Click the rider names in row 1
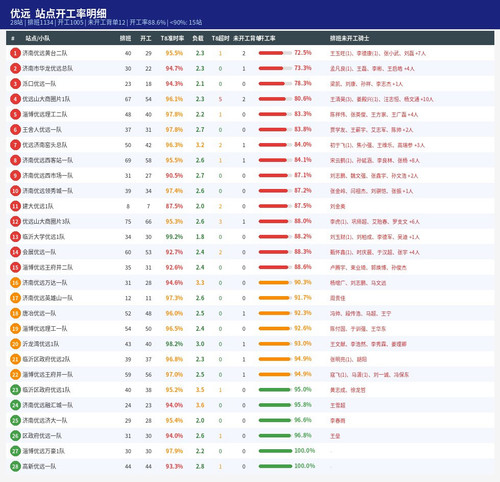The height and width of the screenshot is (482, 500). click(x=378, y=53)
